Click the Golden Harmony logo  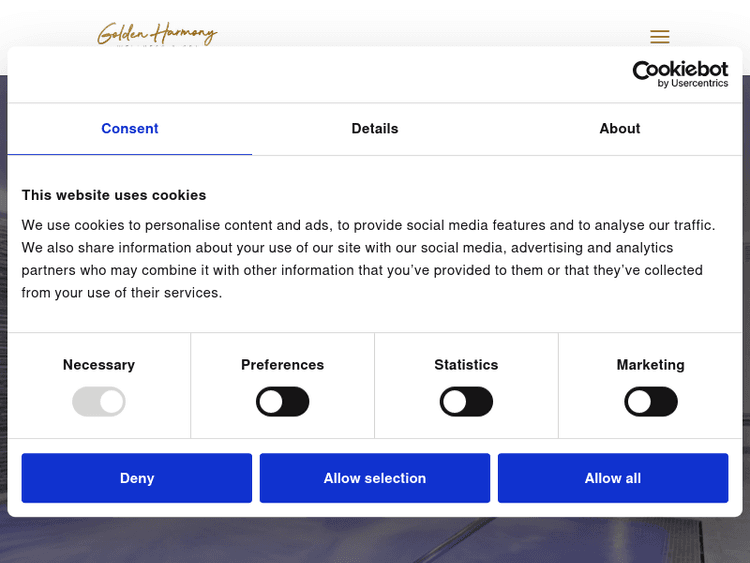click(x=157, y=34)
